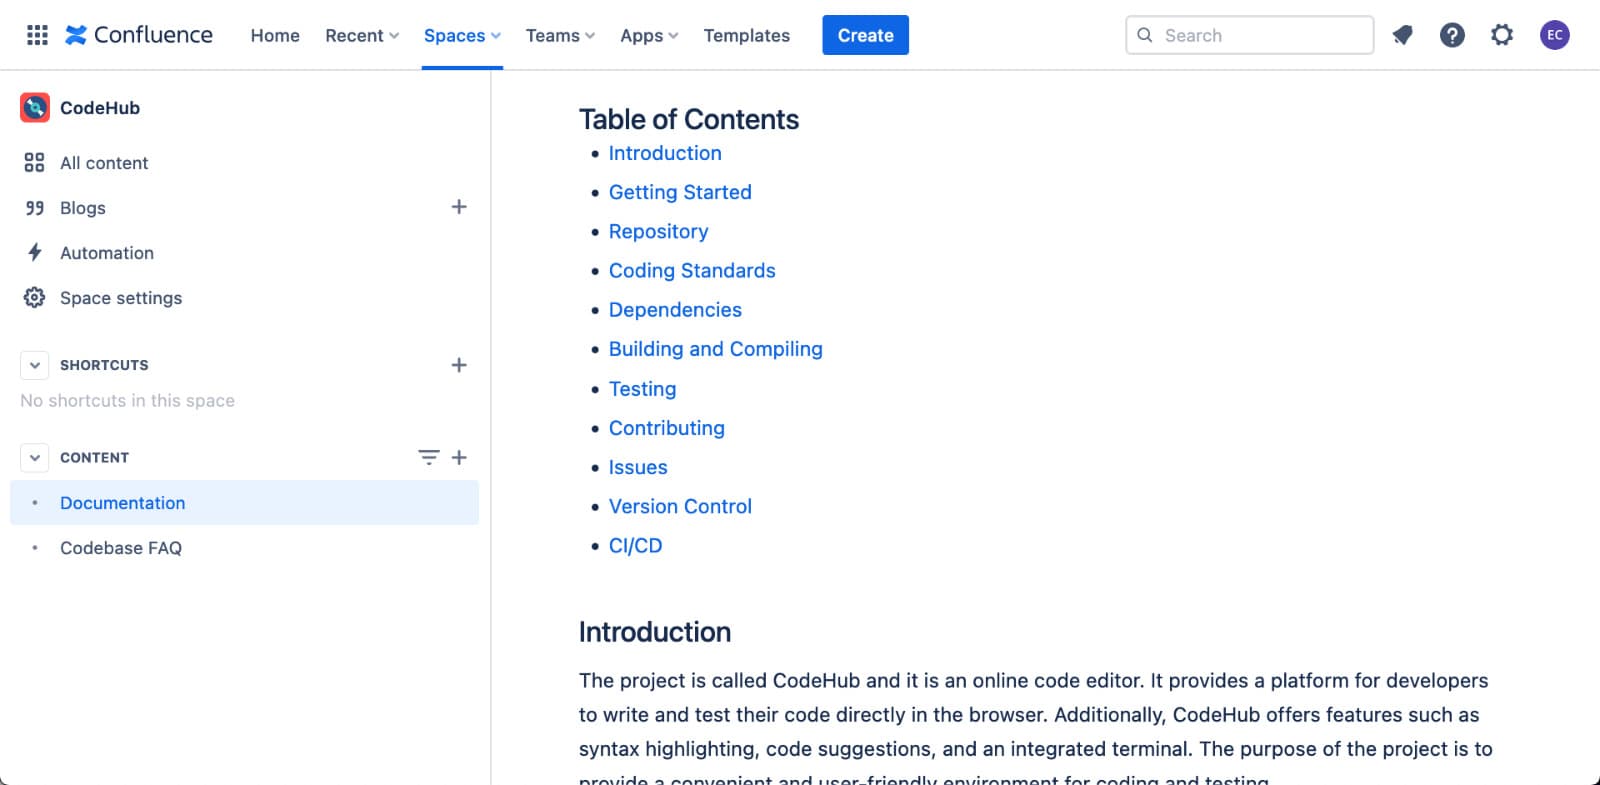This screenshot has width=1600, height=785.
Task: Go to the Templates menu item
Action: (746, 35)
